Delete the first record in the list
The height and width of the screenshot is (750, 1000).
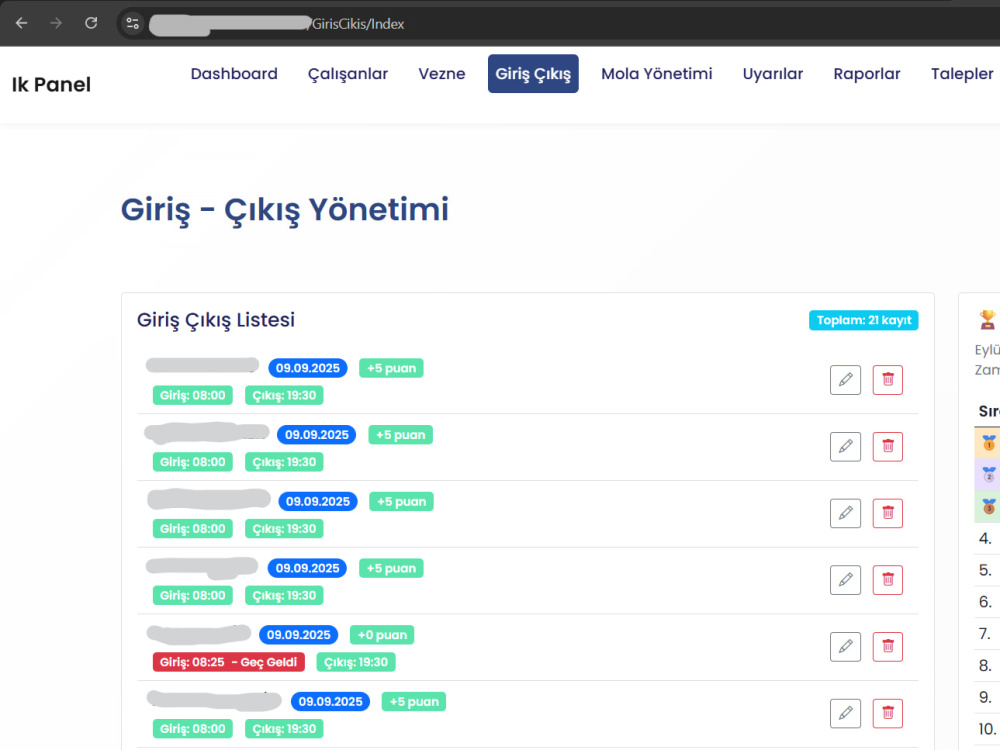[888, 380]
